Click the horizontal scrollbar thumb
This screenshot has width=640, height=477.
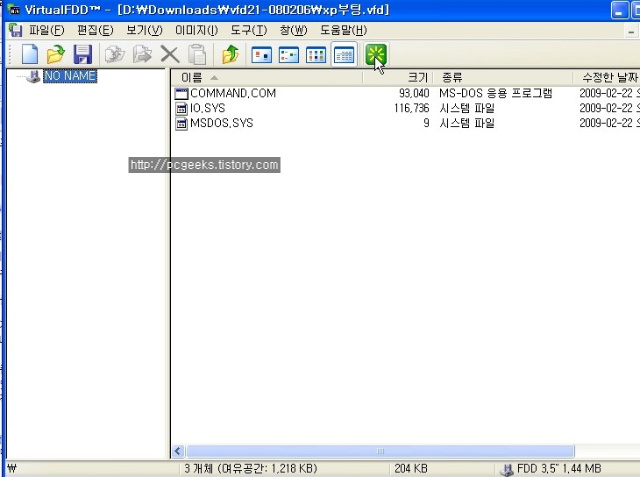point(380,451)
